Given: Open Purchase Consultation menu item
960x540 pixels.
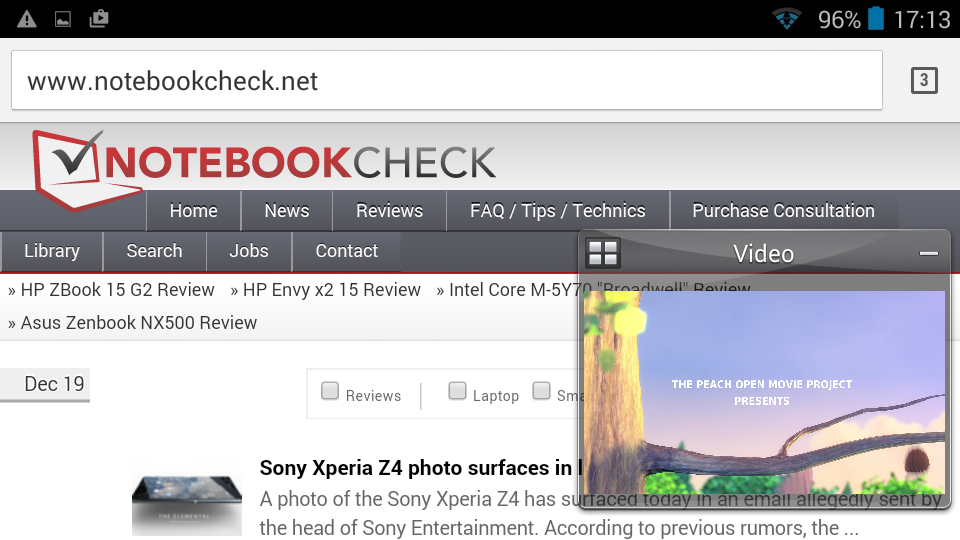Looking at the screenshot, I should (x=784, y=211).
